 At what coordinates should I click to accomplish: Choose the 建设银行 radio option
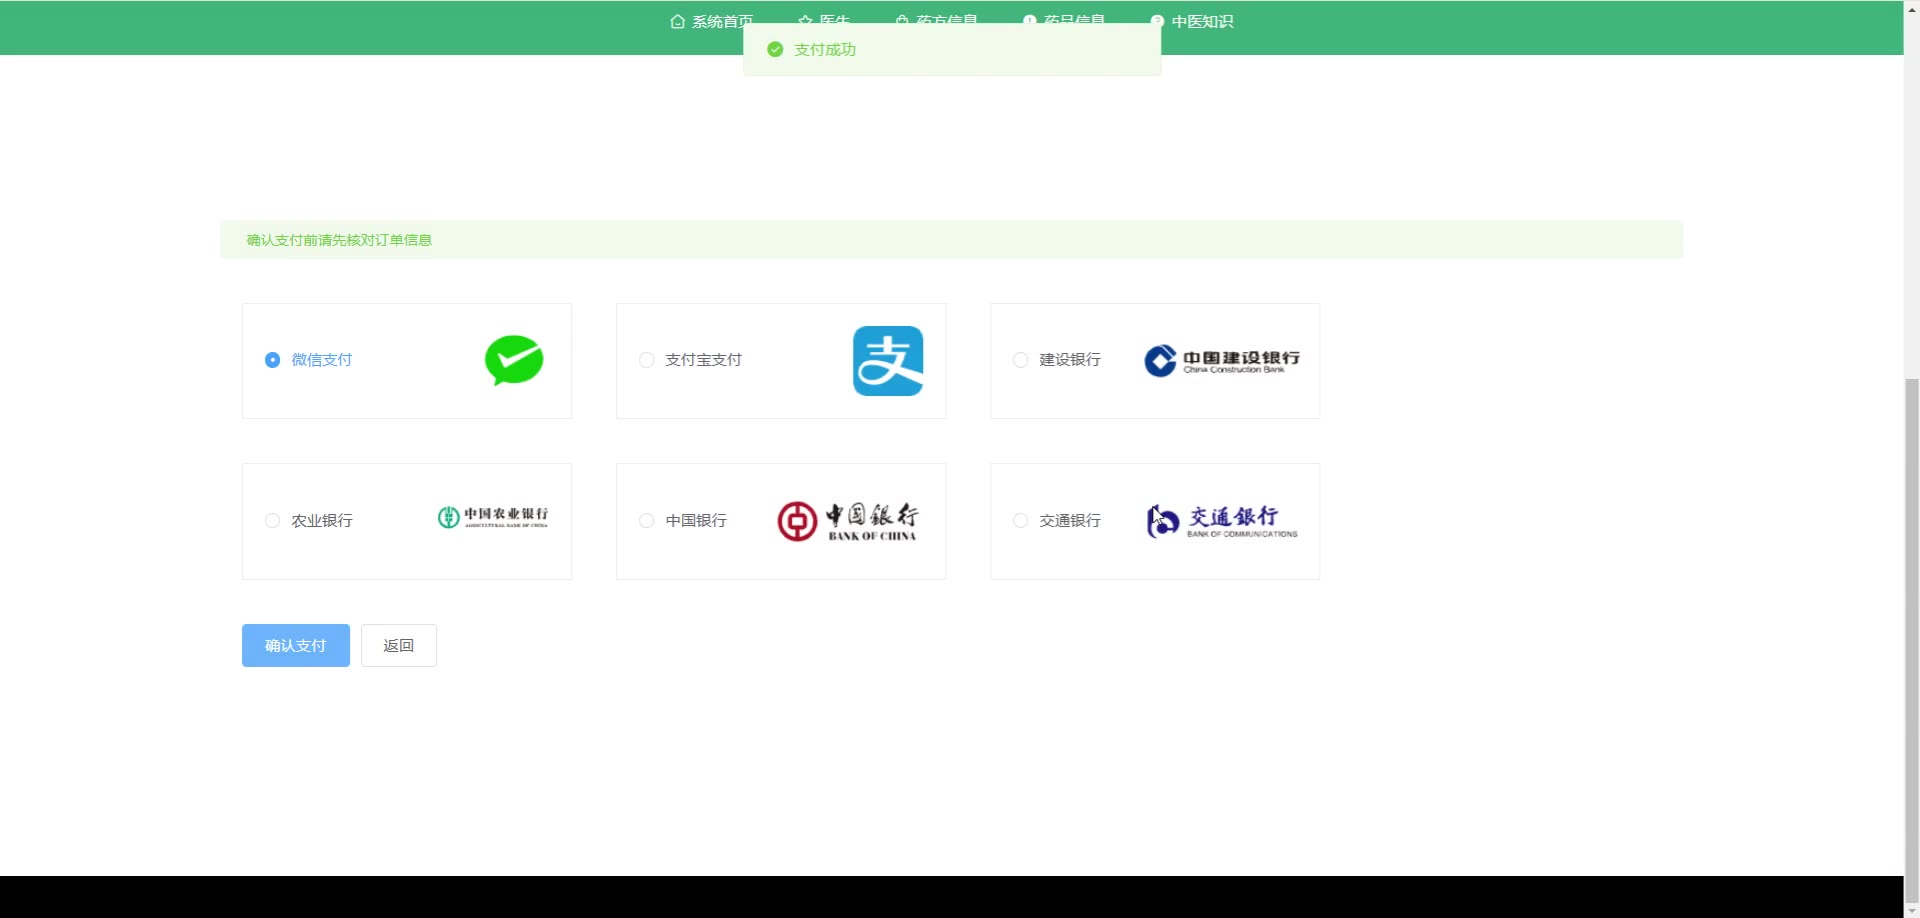(1020, 360)
